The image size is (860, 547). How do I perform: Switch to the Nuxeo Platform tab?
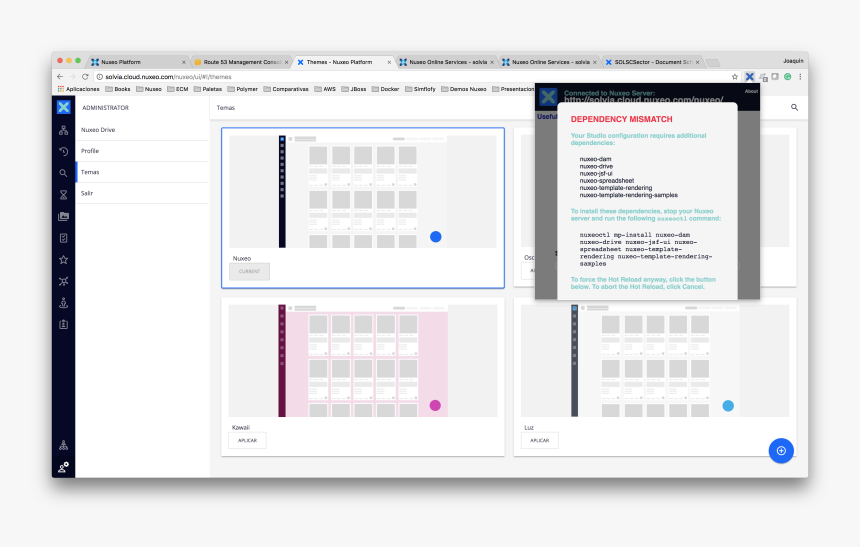[137, 62]
